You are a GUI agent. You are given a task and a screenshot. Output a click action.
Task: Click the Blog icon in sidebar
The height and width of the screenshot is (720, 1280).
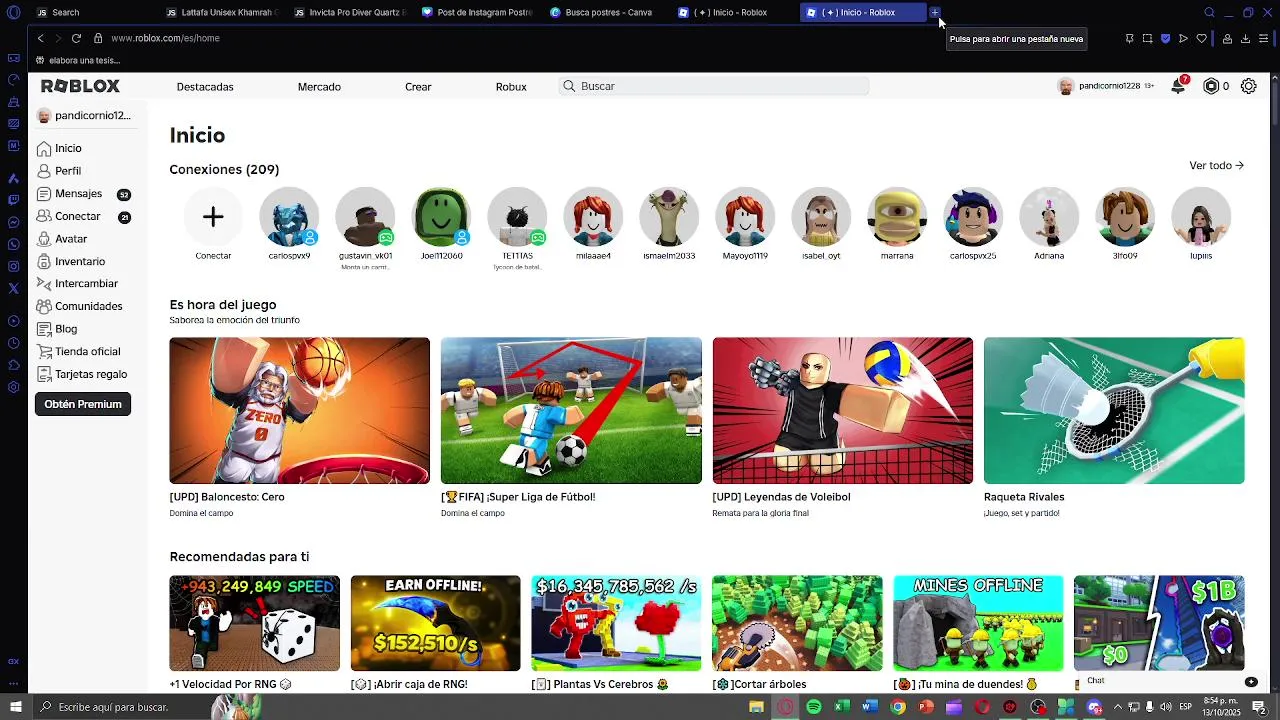[x=44, y=329]
